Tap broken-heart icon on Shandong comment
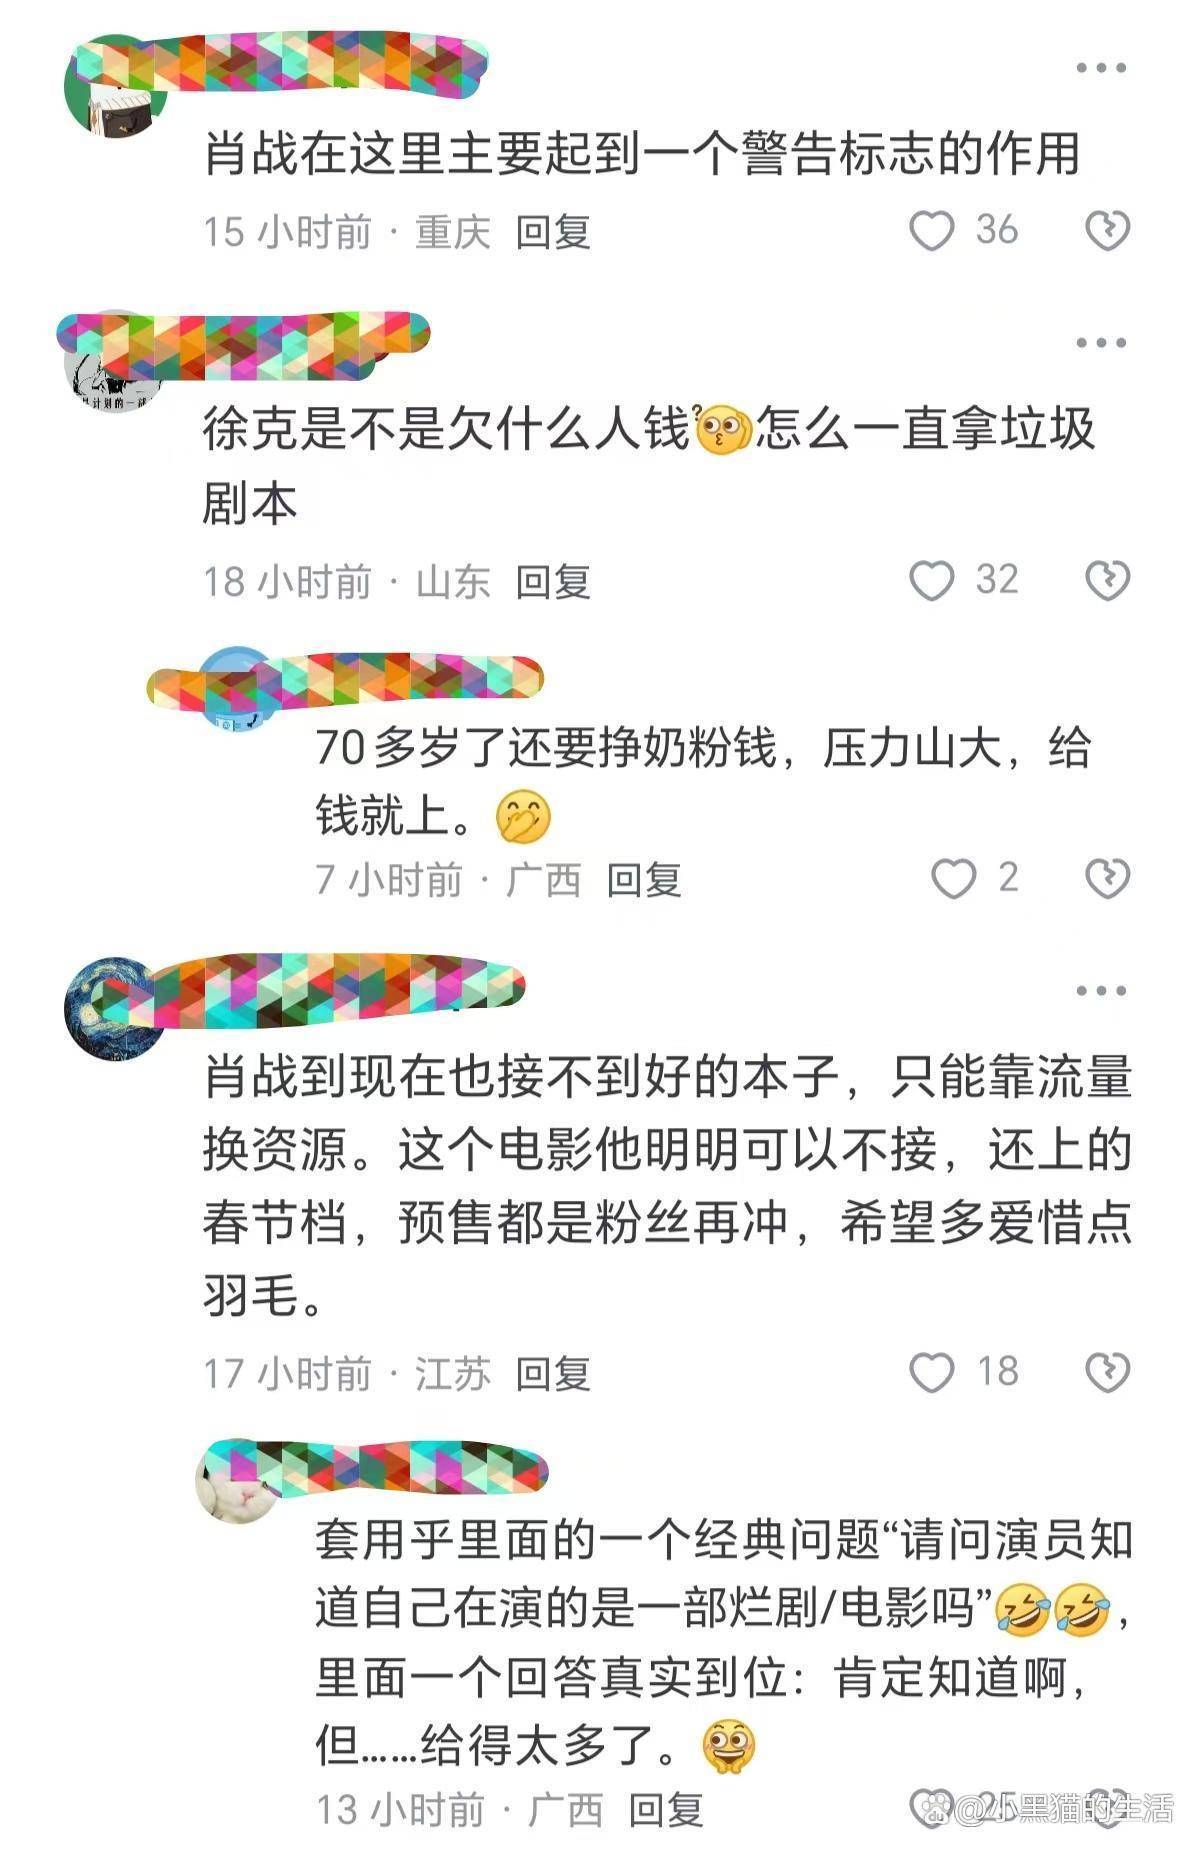Image resolution: width=1198 pixels, height=1851 pixels. click(x=1107, y=581)
